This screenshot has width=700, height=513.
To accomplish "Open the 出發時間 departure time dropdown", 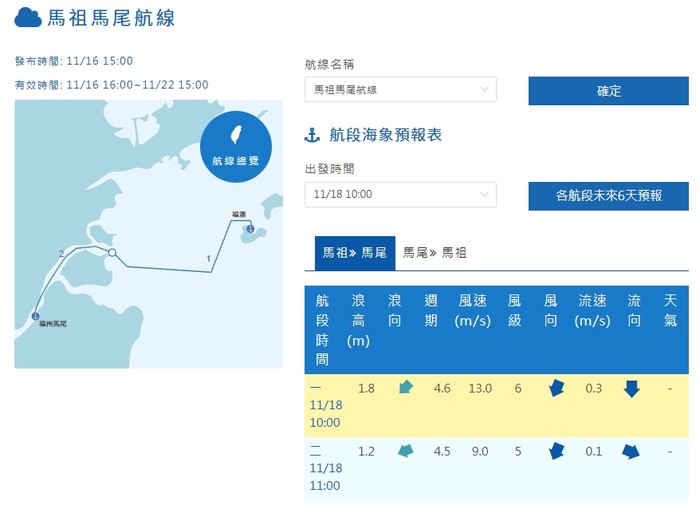I will point(400,195).
